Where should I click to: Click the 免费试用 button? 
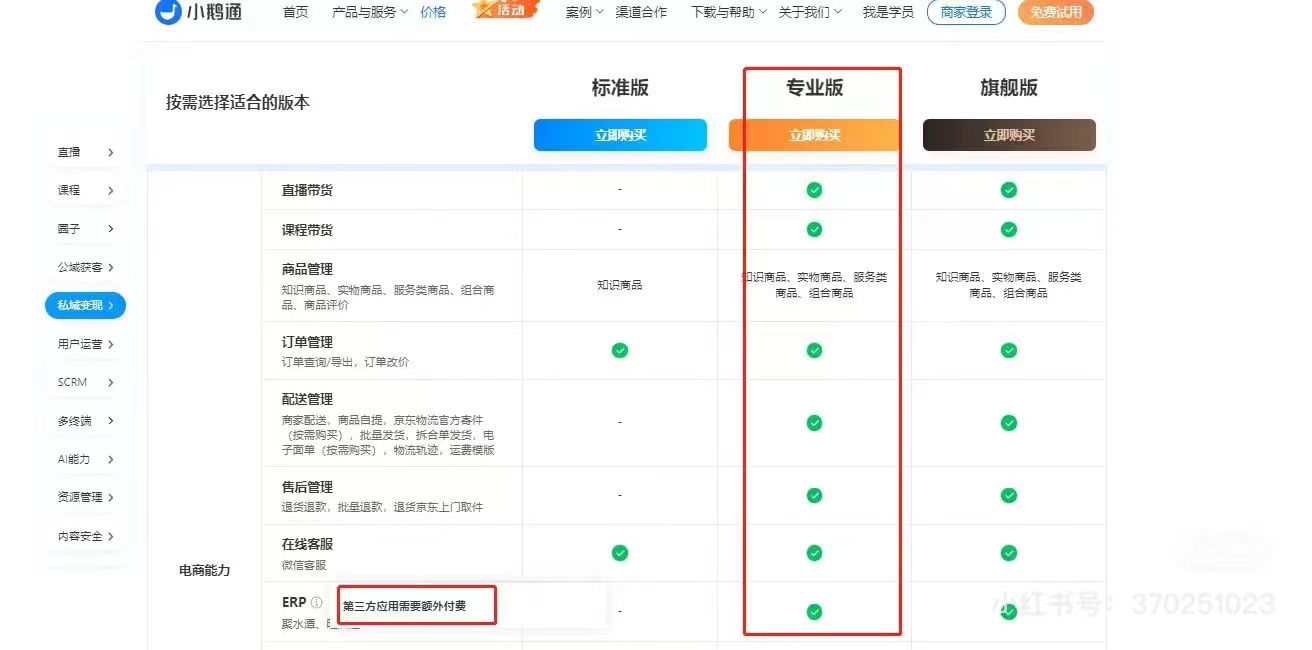[x=1056, y=12]
